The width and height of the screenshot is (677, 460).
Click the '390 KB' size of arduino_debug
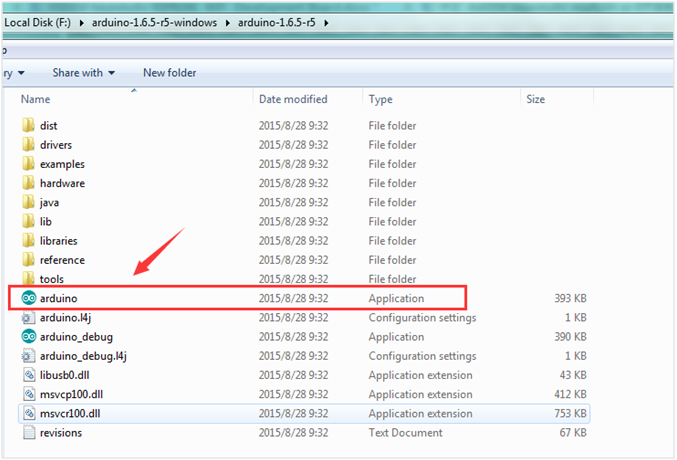click(570, 337)
